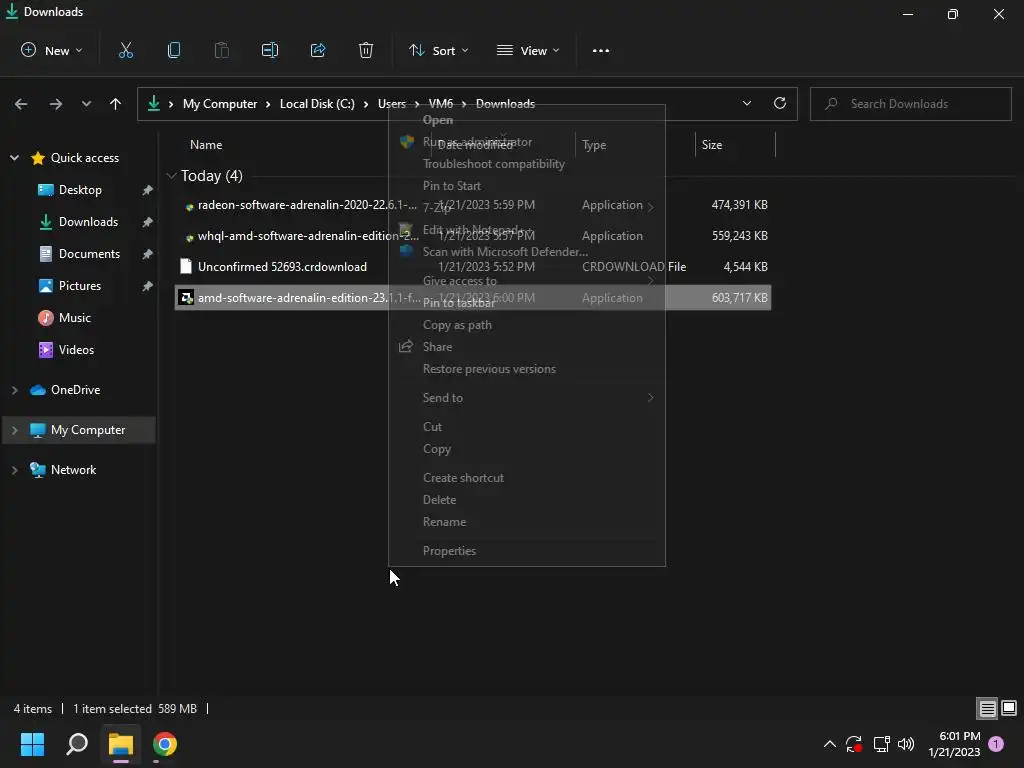Click Local Disk (C:) in breadcrumb

[317, 104]
